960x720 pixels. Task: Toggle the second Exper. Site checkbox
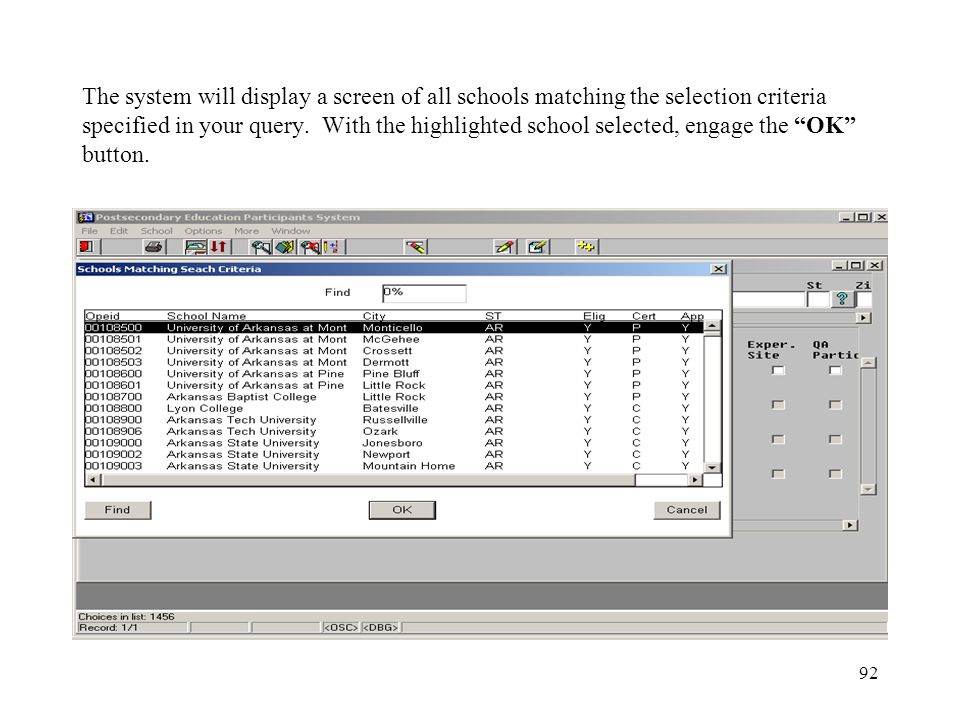click(778, 405)
